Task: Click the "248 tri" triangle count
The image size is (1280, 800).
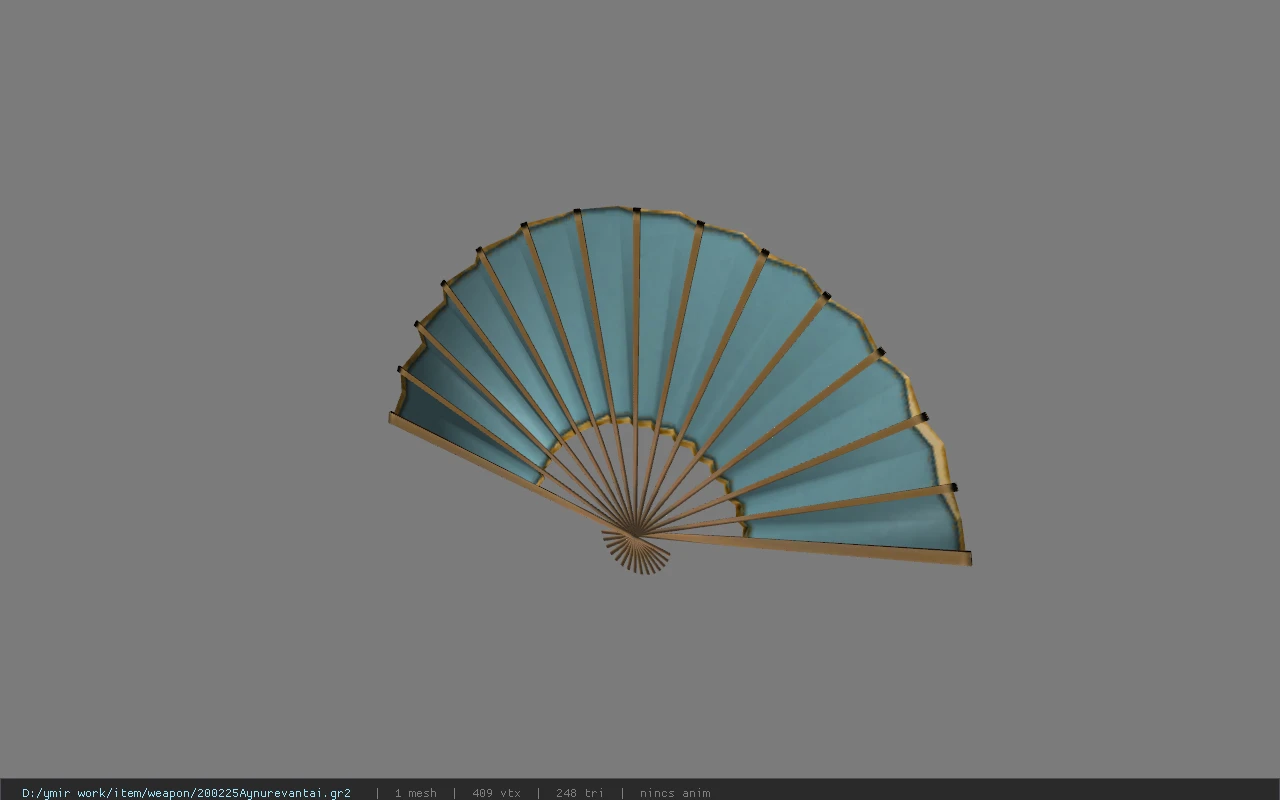Action: pyautogui.click(x=580, y=793)
